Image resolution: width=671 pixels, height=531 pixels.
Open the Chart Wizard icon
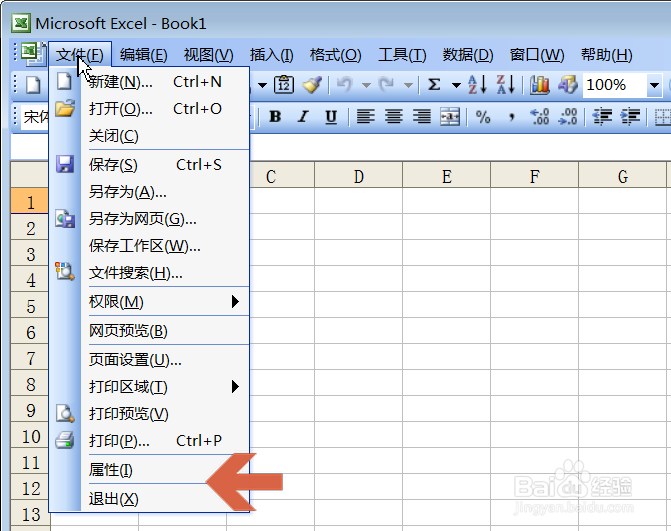540,84
